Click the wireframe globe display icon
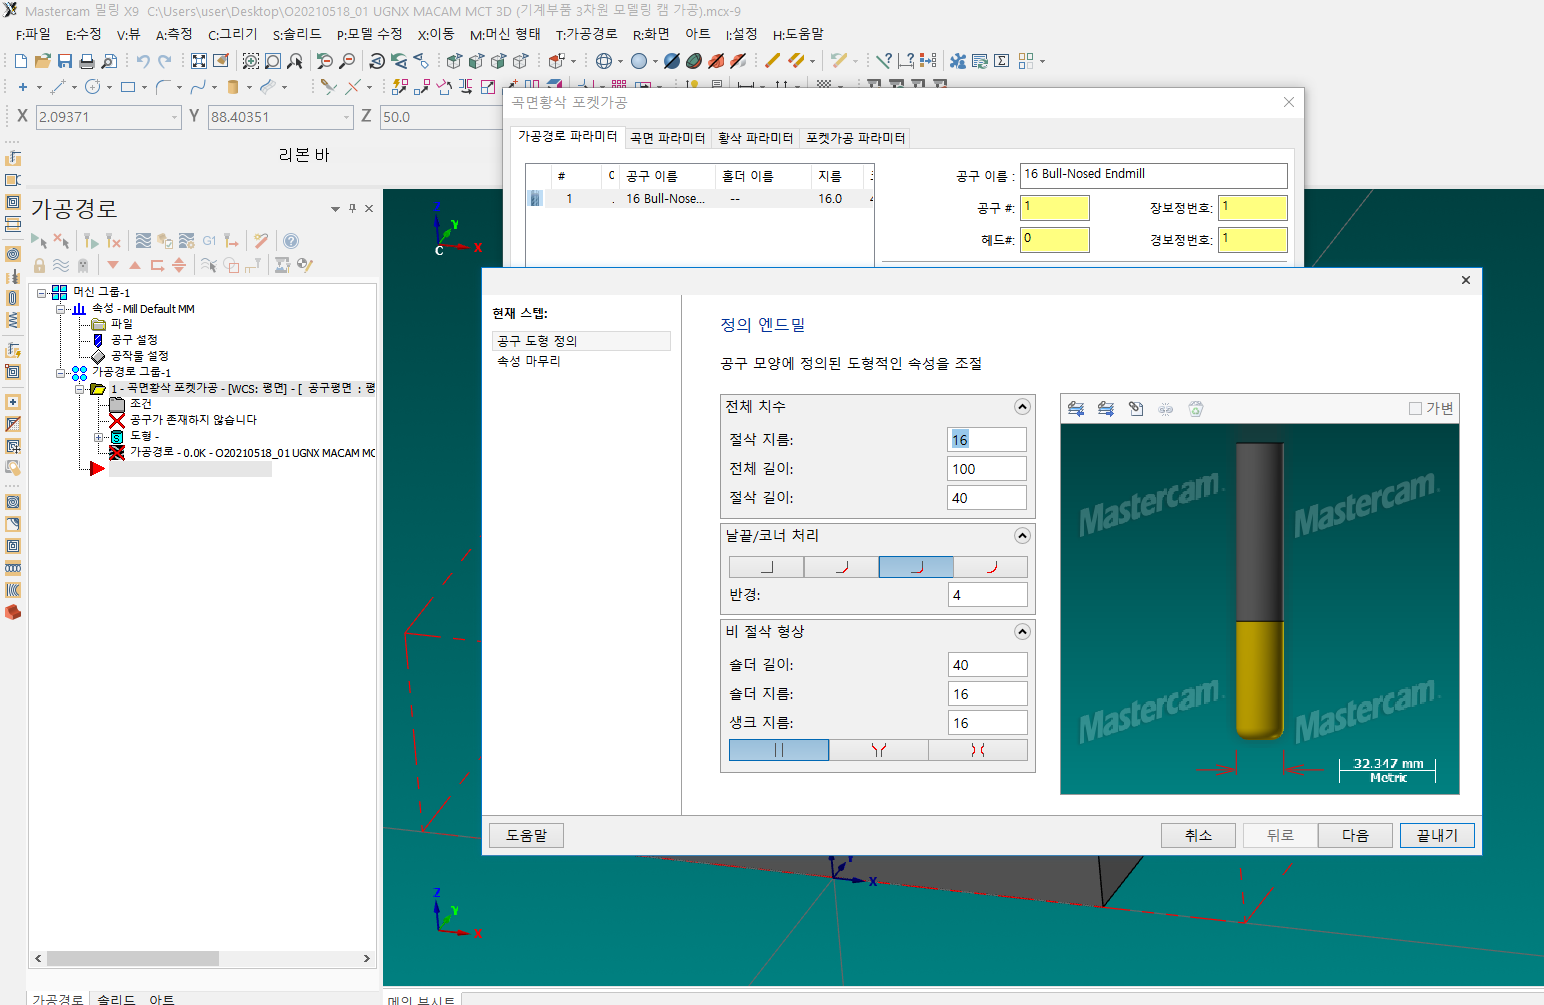1544x1005 pixels. 604,61
